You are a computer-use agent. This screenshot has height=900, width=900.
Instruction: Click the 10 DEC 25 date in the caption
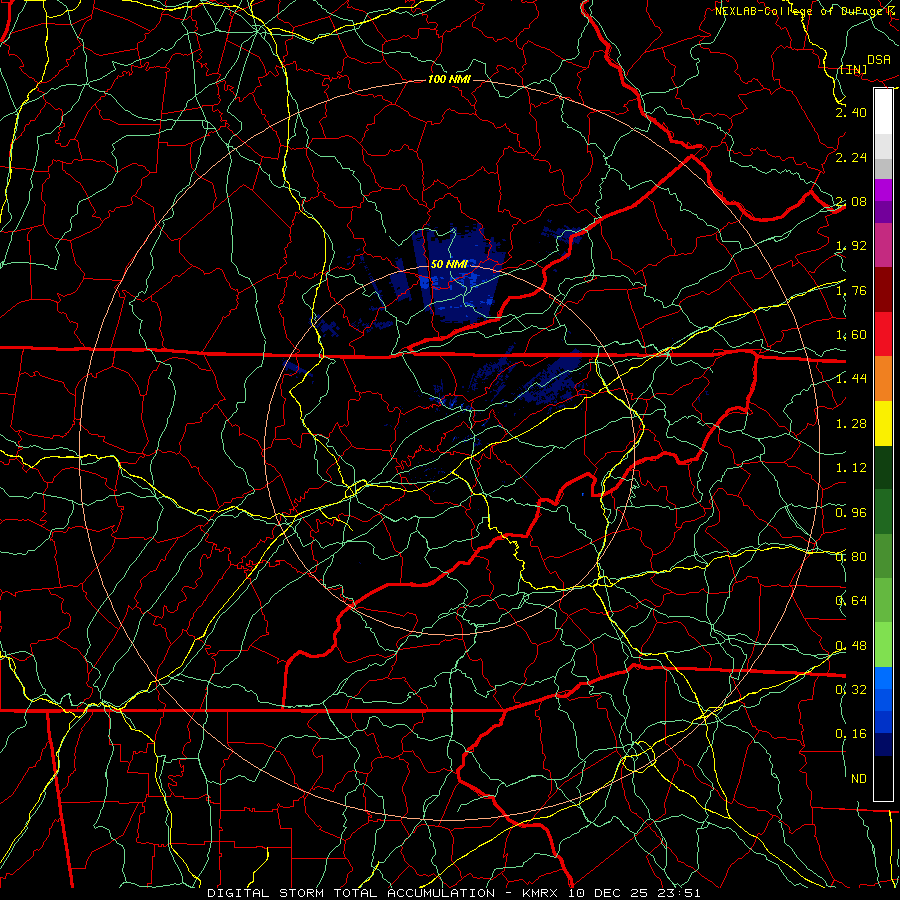pos(606,893)
